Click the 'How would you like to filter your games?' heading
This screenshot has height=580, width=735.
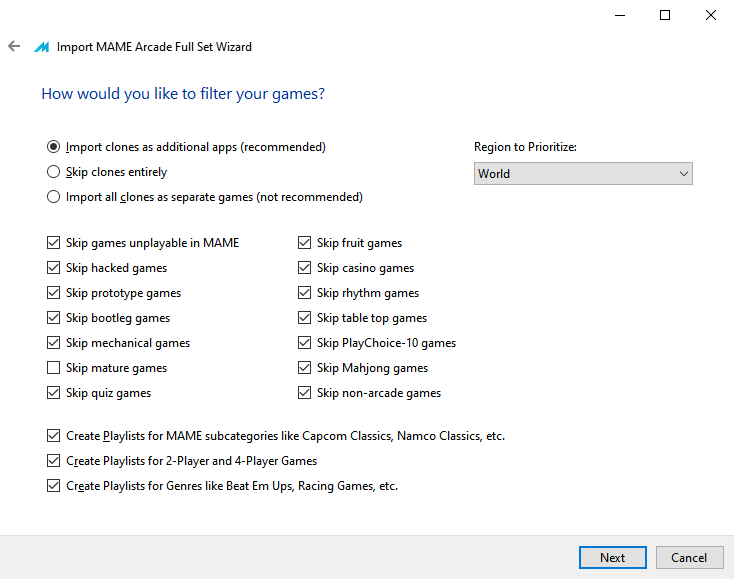click(183, 94)
